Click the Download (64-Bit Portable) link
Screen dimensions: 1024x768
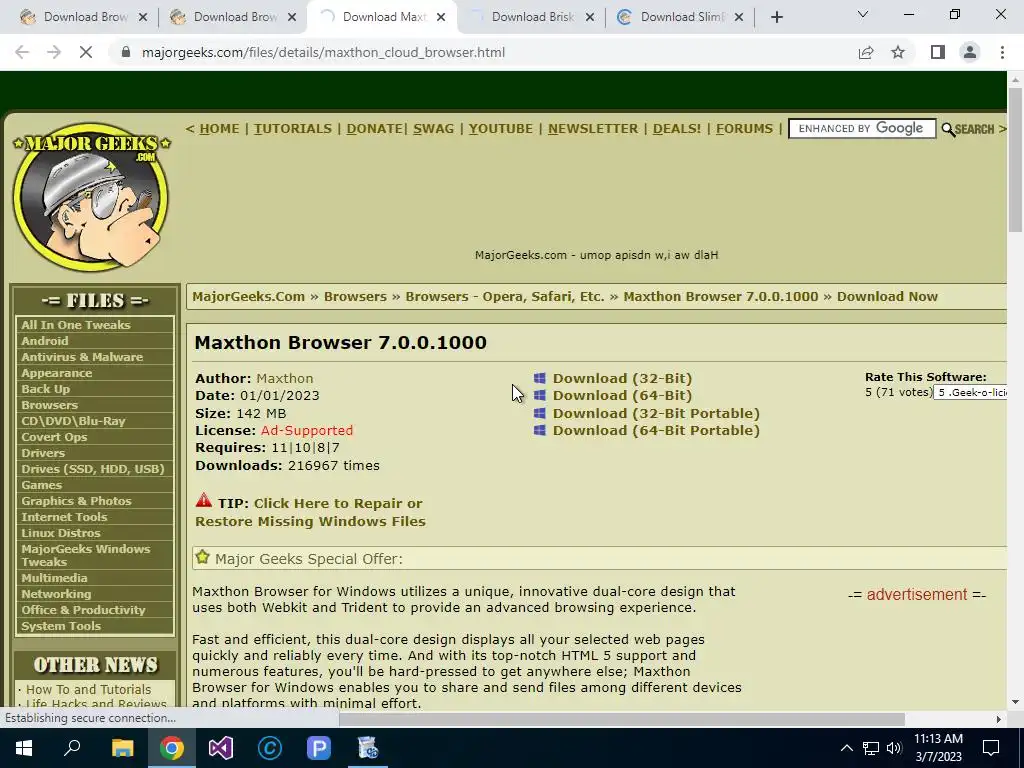[656, 430]
